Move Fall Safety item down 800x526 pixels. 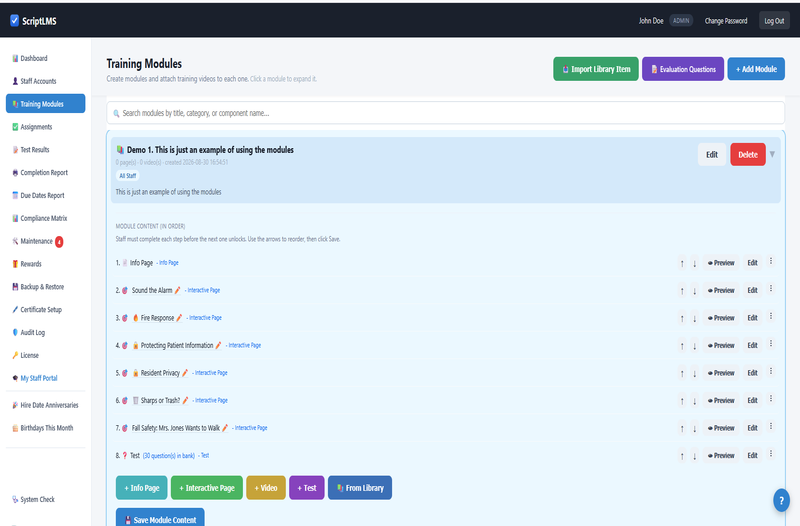coord(694,429)
